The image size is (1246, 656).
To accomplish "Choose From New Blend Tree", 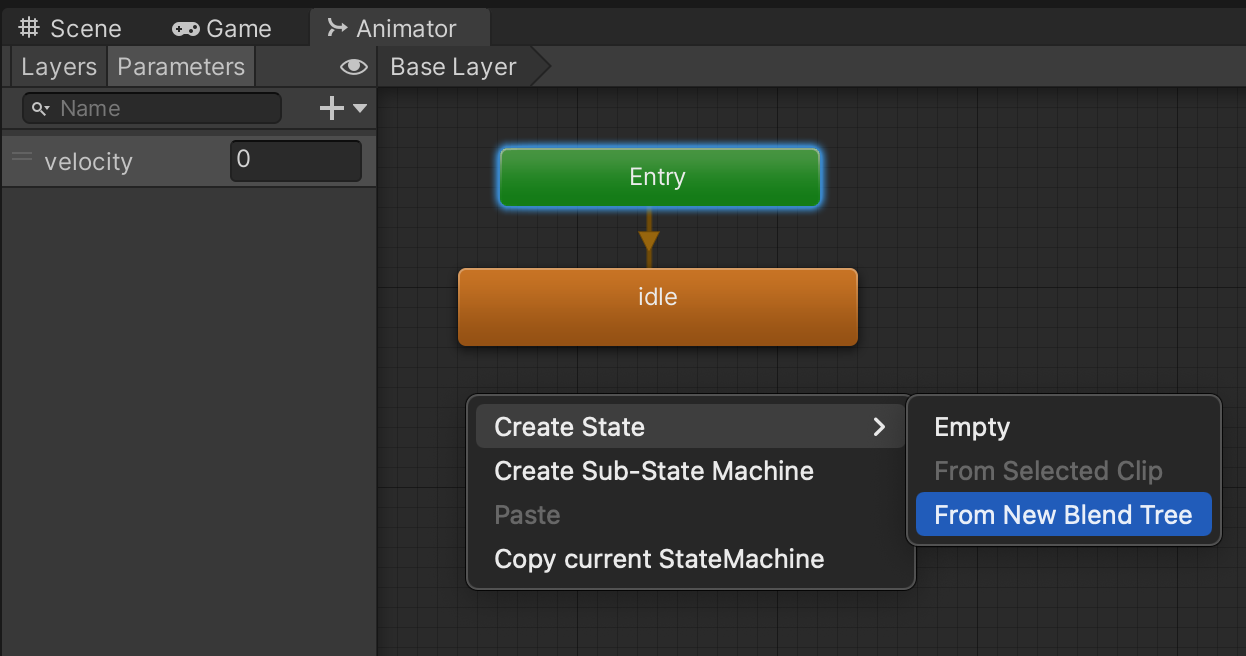I will point(1063,515).
